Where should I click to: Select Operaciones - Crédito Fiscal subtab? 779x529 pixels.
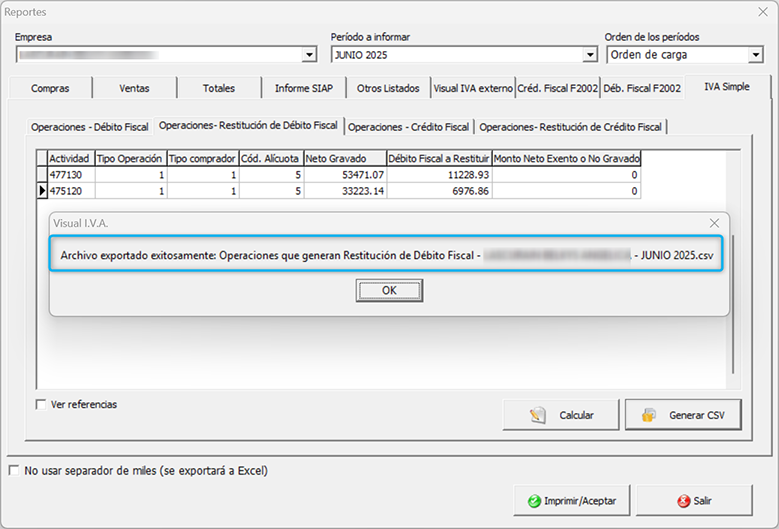coord(408,127)
